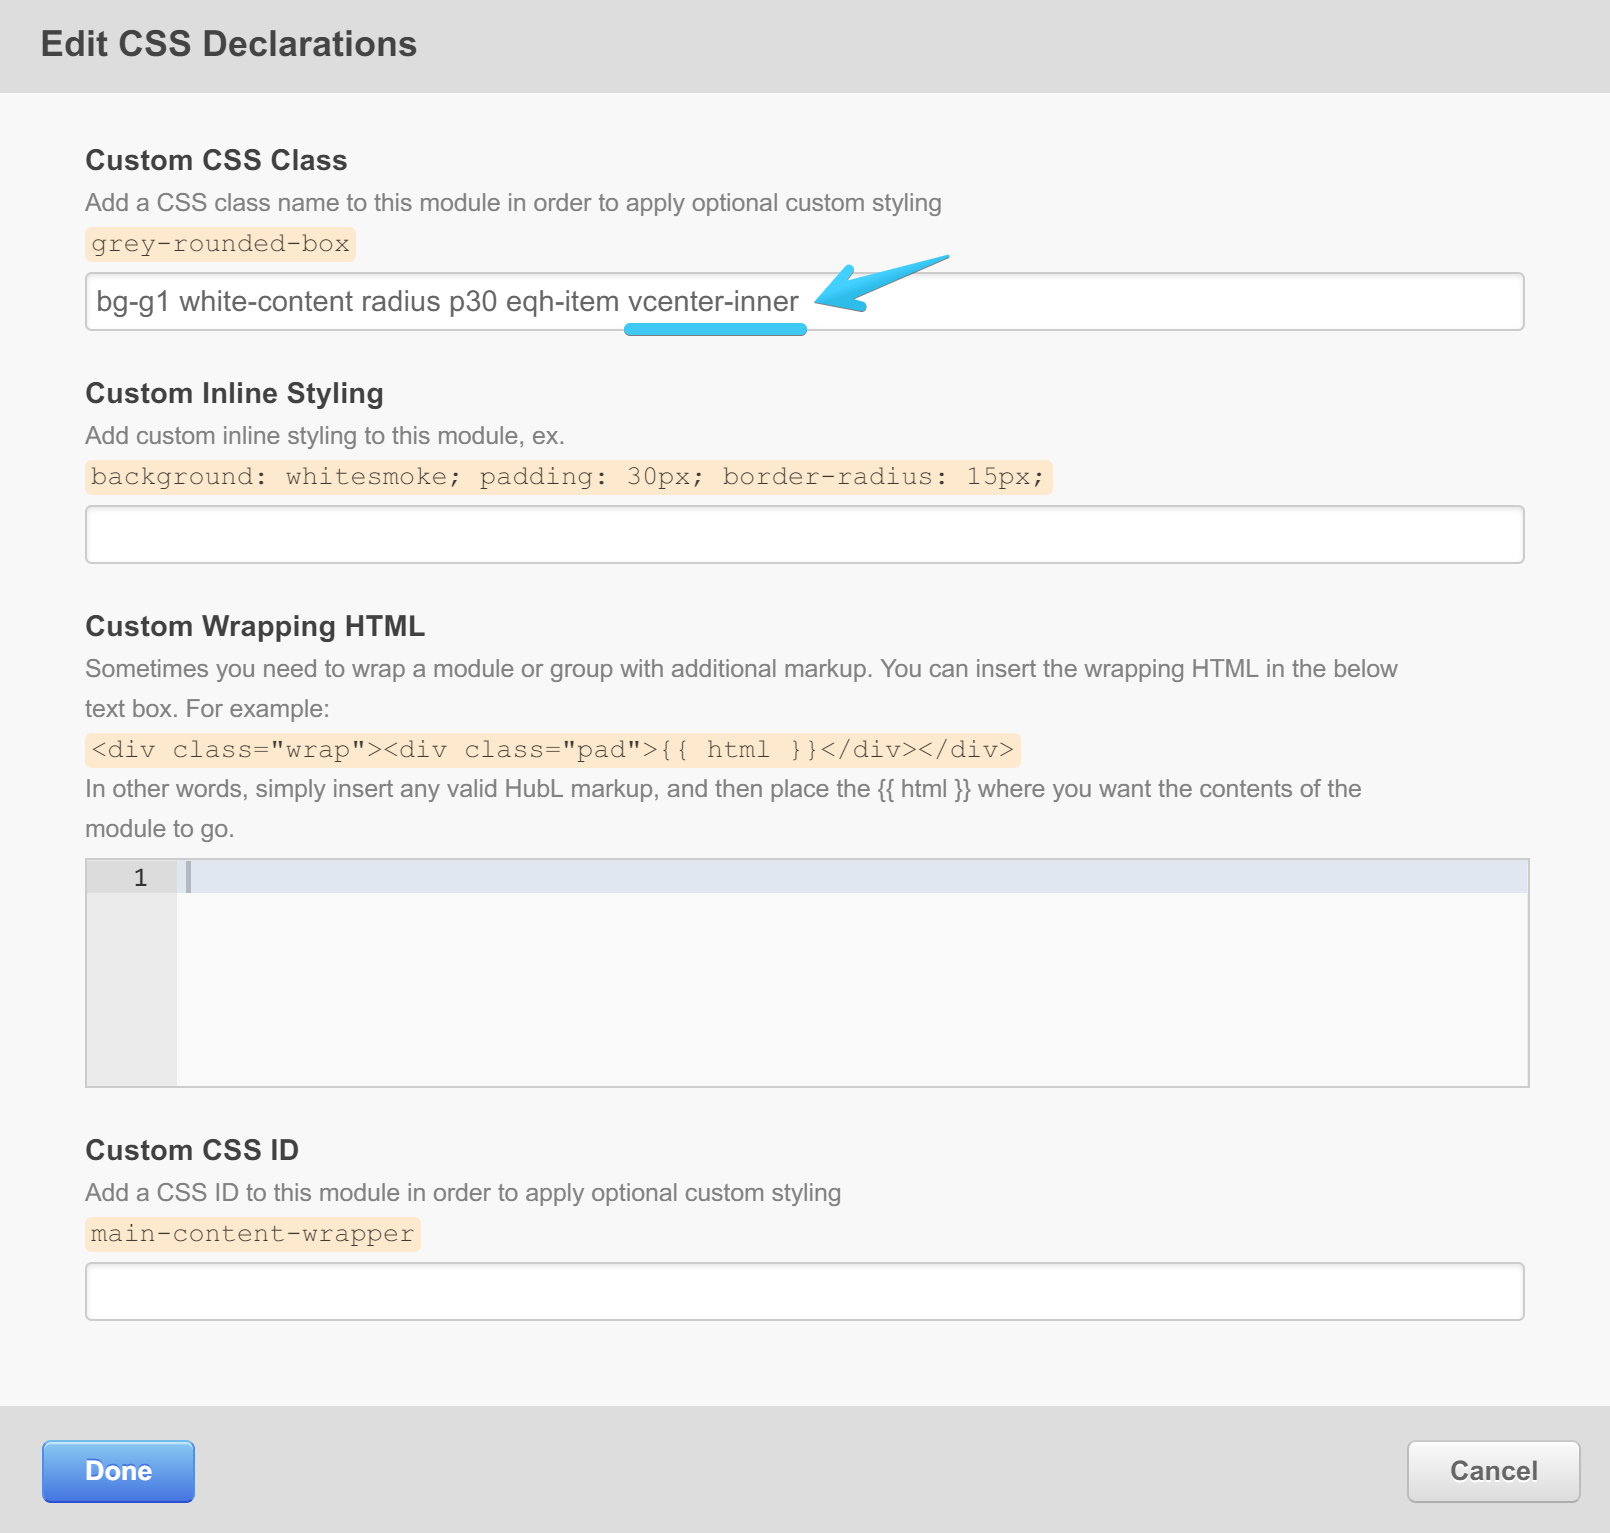The width and height of the screenshot is (1610, 1533).
Task: Click the inline styling example code snippet
Action: pyautogui.click(x=568, y=477)
